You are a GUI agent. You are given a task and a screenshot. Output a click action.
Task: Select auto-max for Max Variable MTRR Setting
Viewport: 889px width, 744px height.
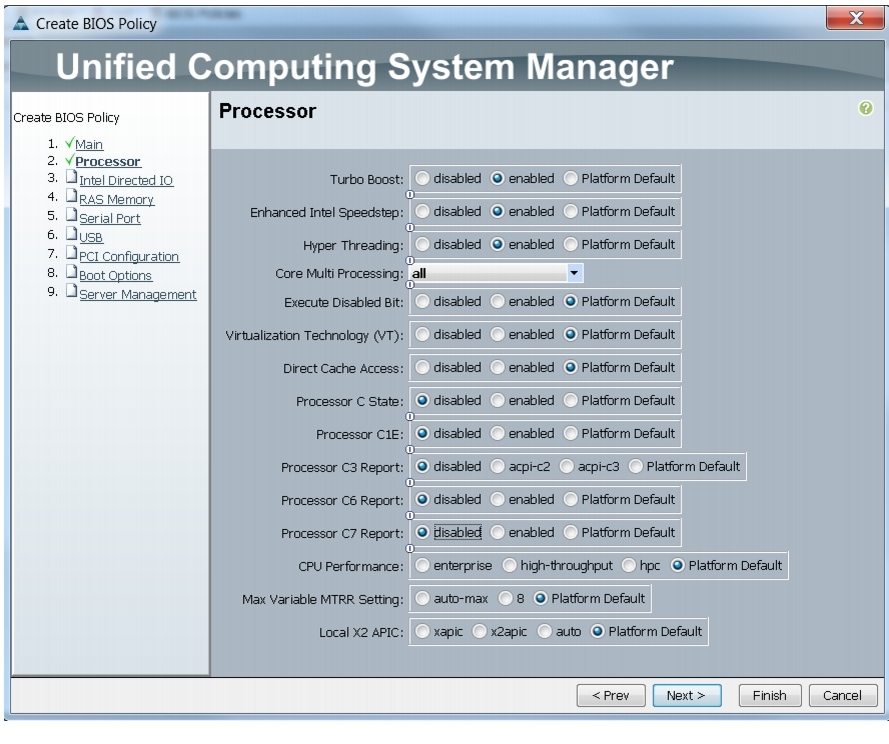[x=422, y=598]
